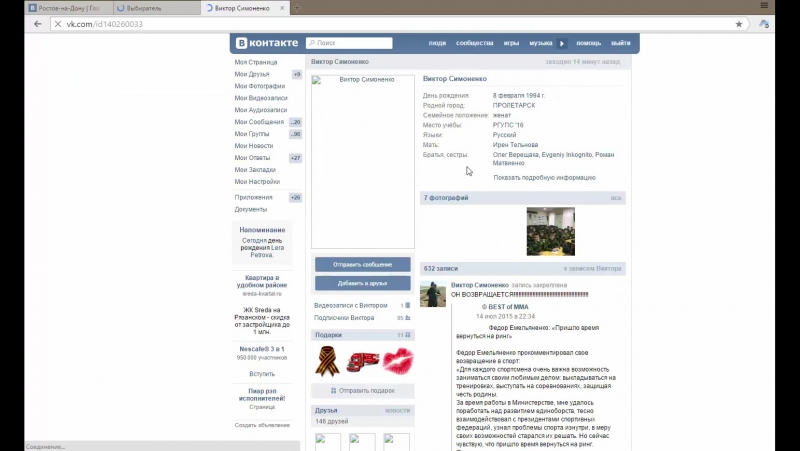
Task: Open Видеозаписи с Виктором
Action: (x=351, y=306)
